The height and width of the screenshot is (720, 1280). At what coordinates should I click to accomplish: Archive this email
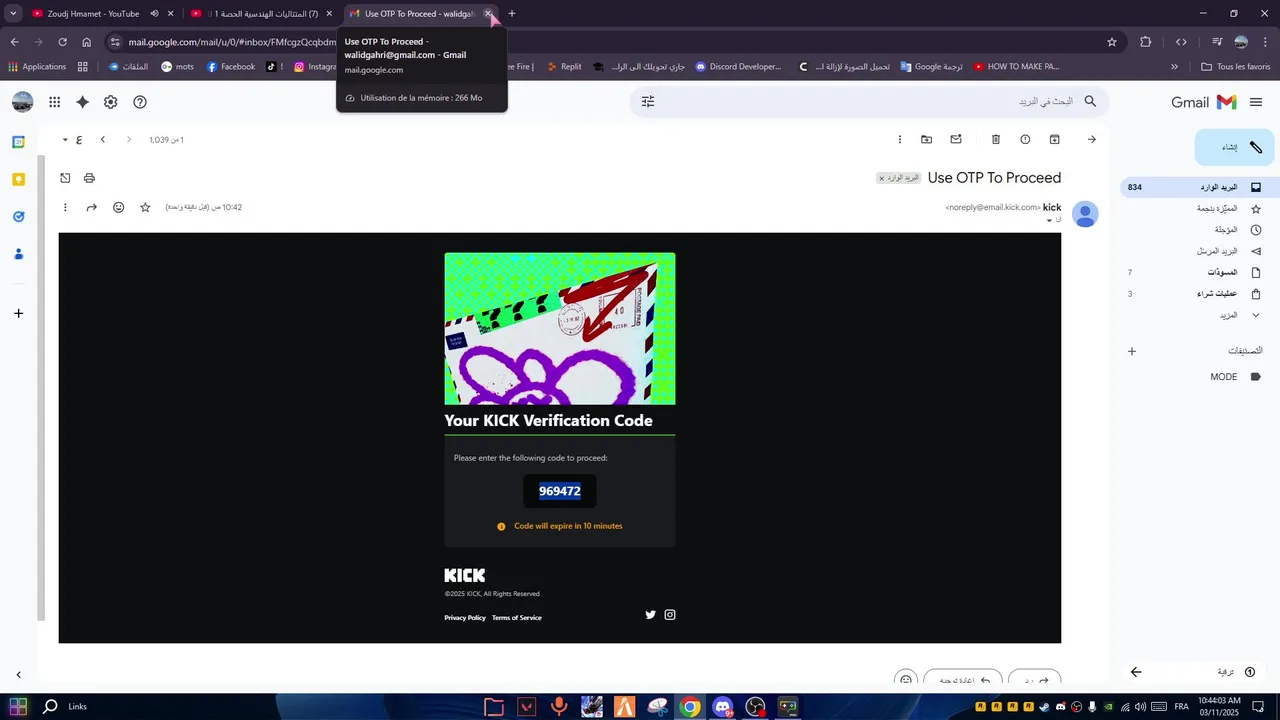(1054, 139)
